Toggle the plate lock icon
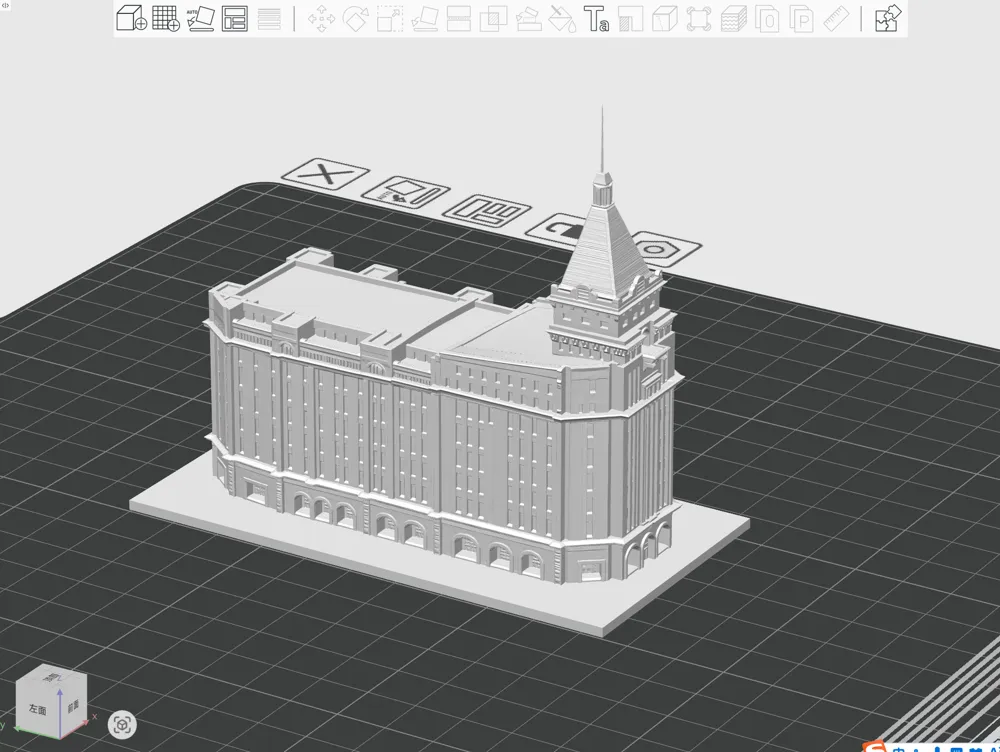 pyautogui.click(x=560, y=228)
